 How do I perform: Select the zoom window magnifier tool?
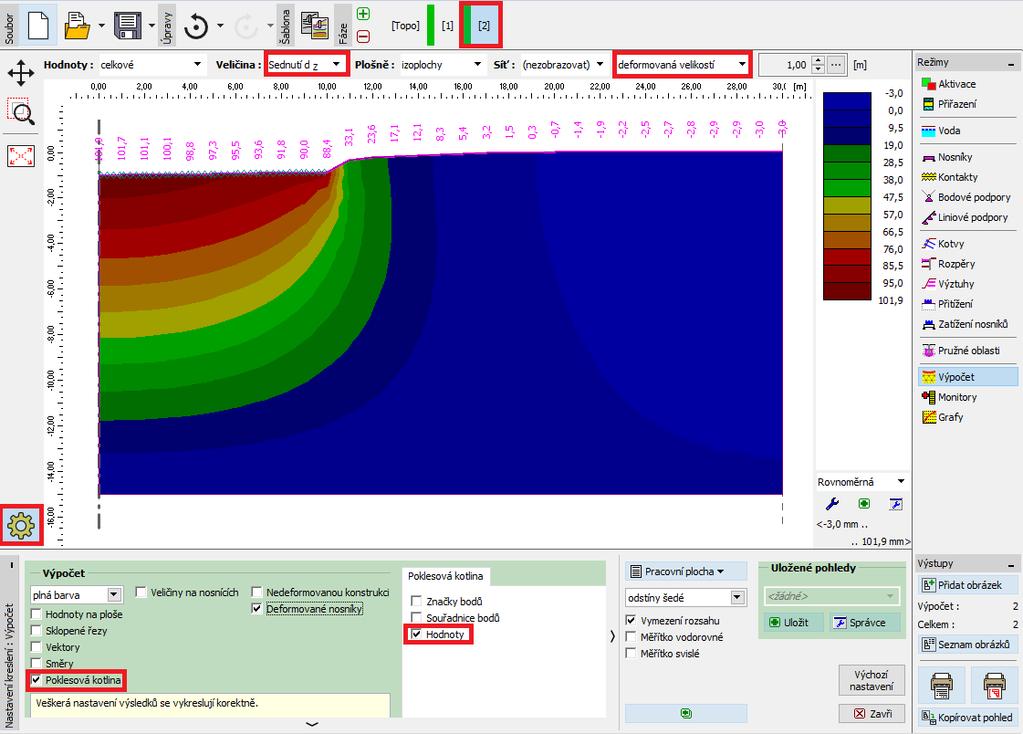[21, 112]
